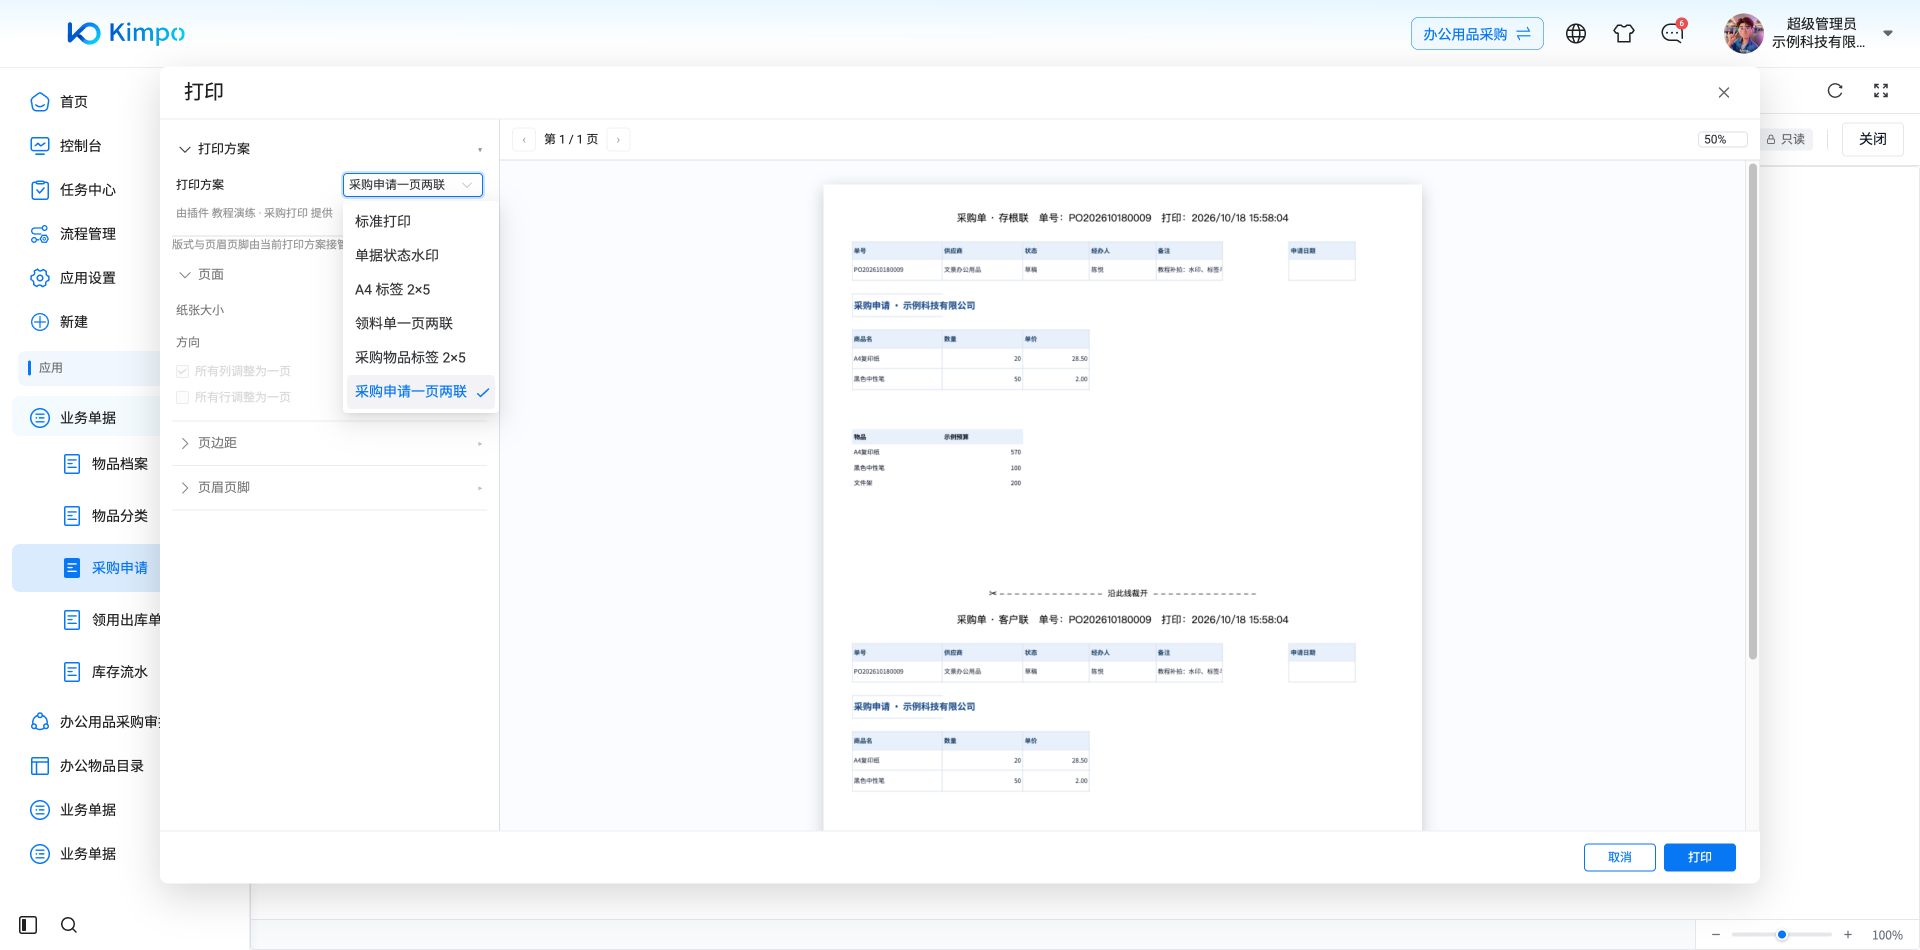Click the 办公用品采购 switch button

click(x=1477, y=34)
